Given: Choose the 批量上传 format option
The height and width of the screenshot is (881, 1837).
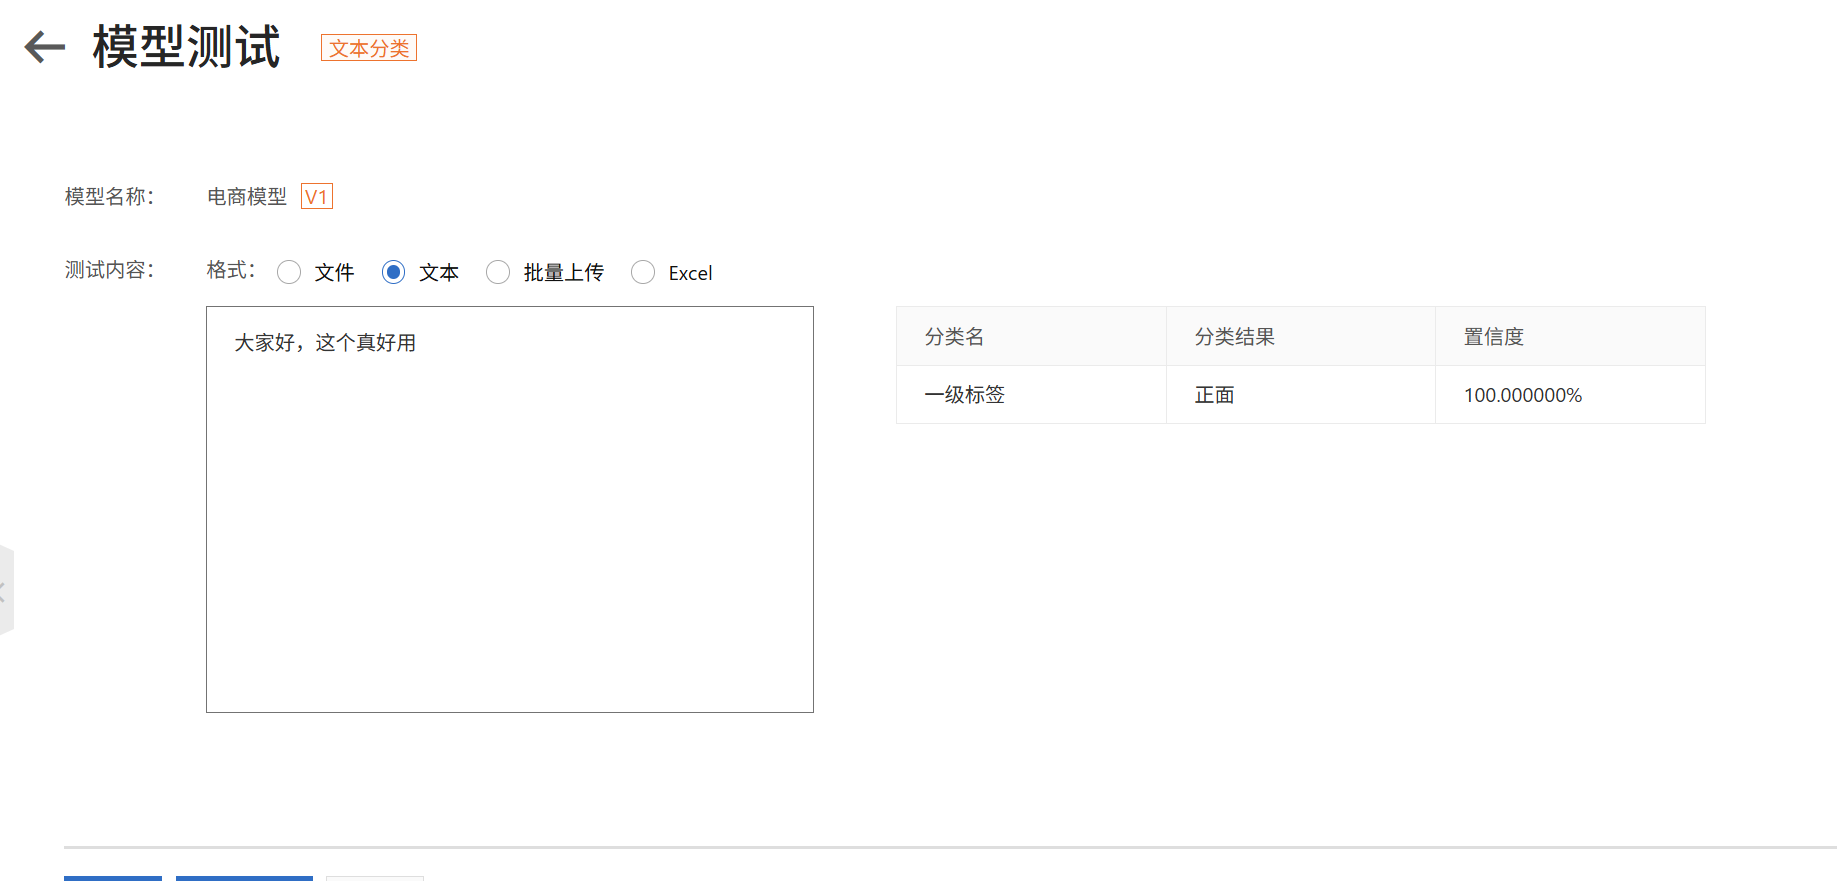Looking at the screenshot, I should 498,272.
